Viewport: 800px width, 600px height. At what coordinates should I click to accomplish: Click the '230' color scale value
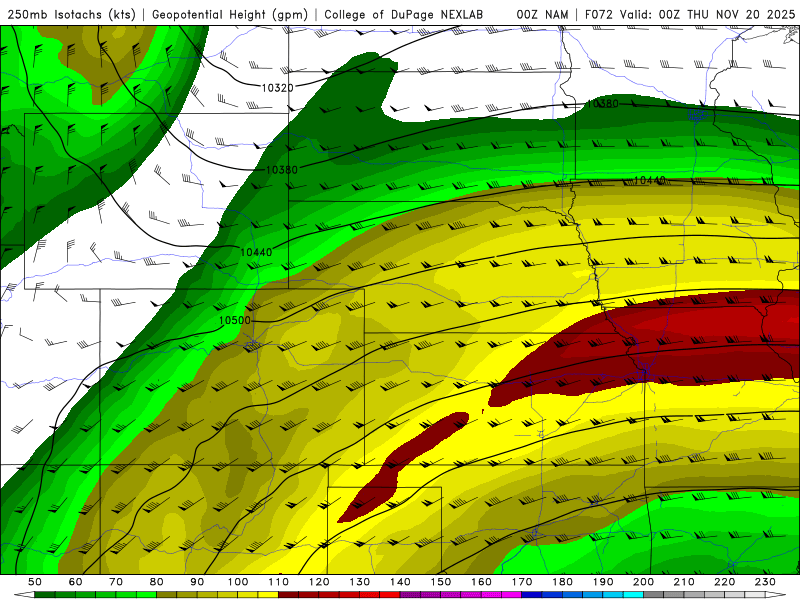pyautogui.click(x=765, y=582)
